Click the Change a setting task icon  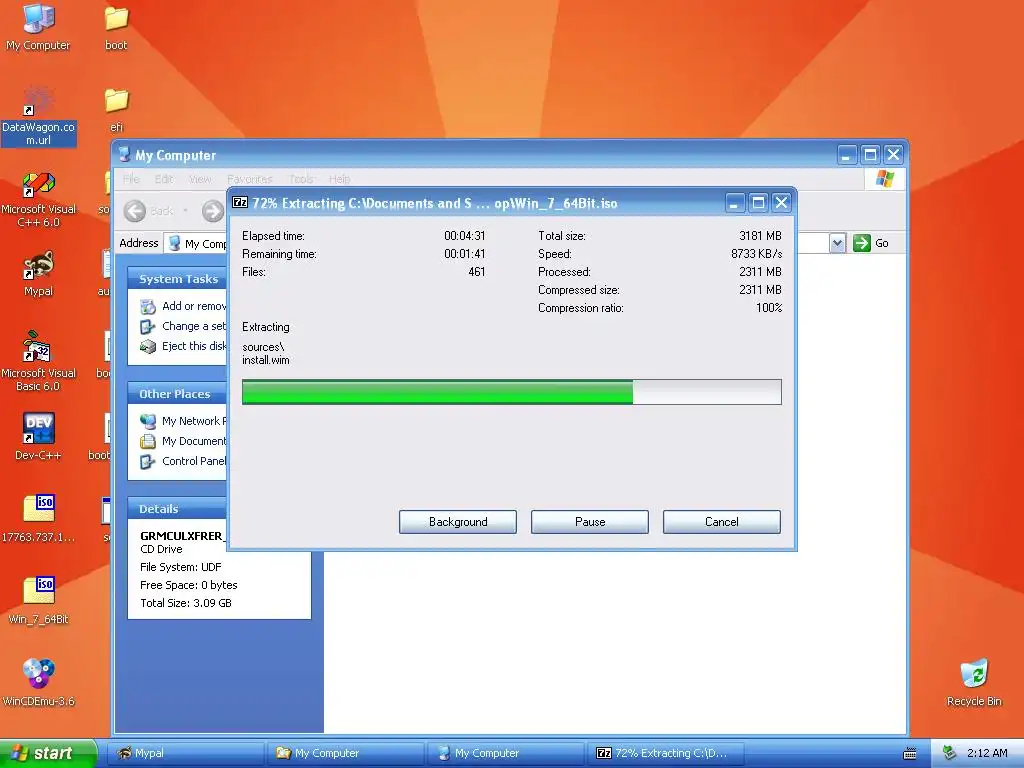tap(148, 327)
